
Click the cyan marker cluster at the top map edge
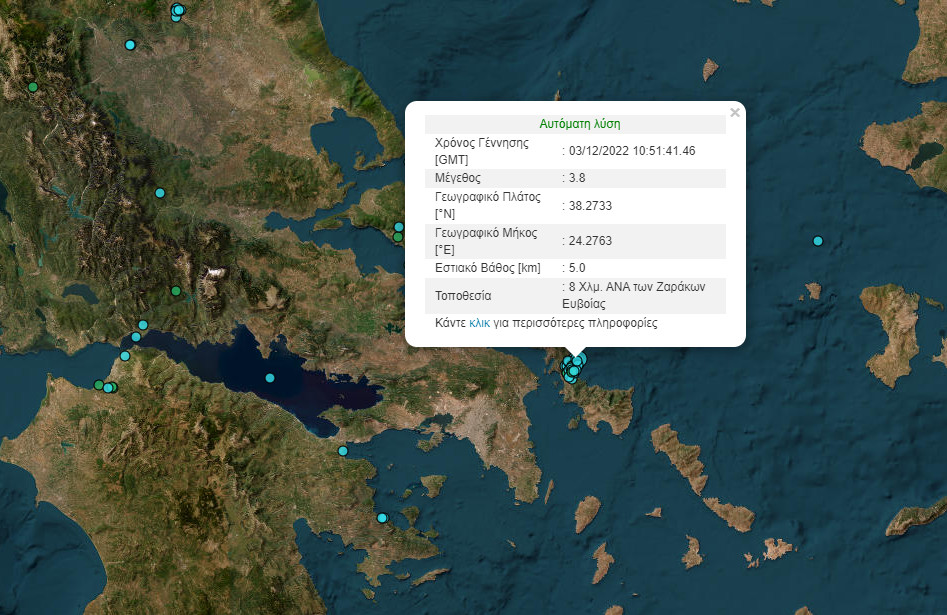(178, 11)
